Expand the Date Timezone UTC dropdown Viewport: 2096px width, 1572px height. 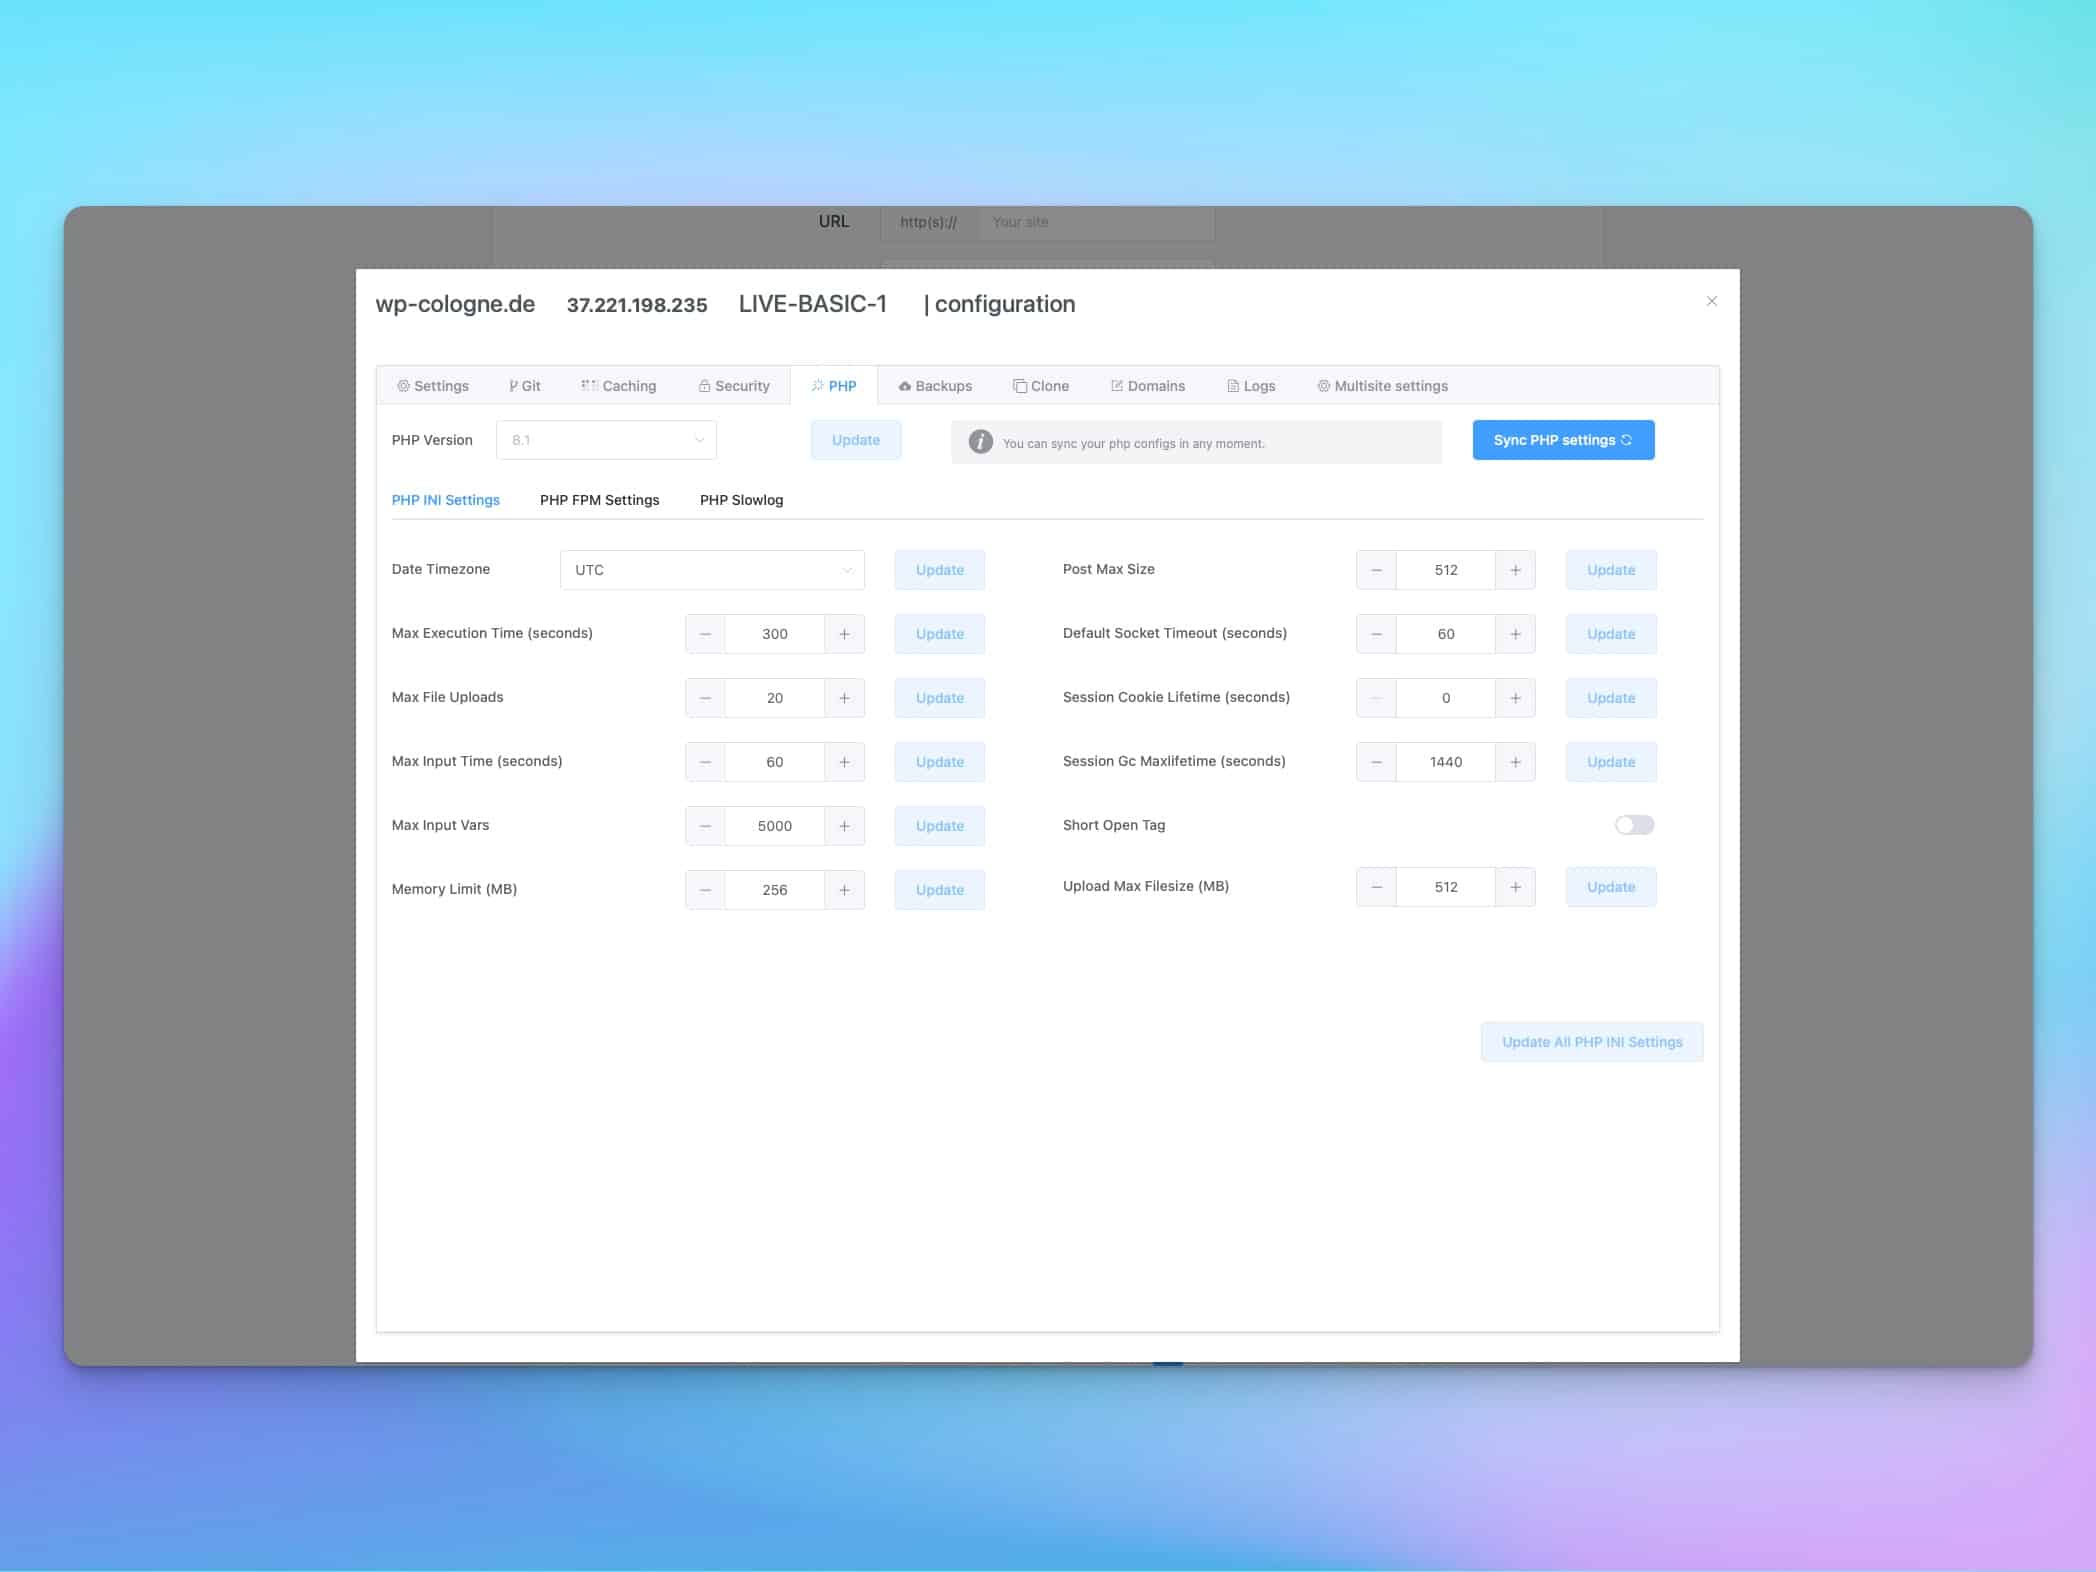[x=712, y=570]
